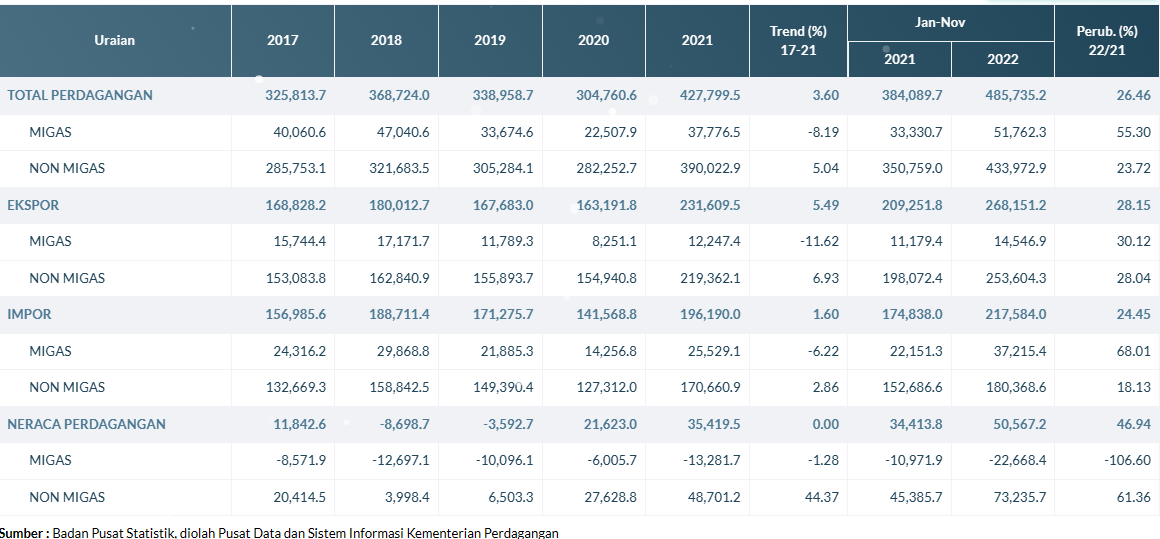The image size is (1160, 539).
Task: Click the NERACA PERDAGANGAN row label
Action: 86,424
